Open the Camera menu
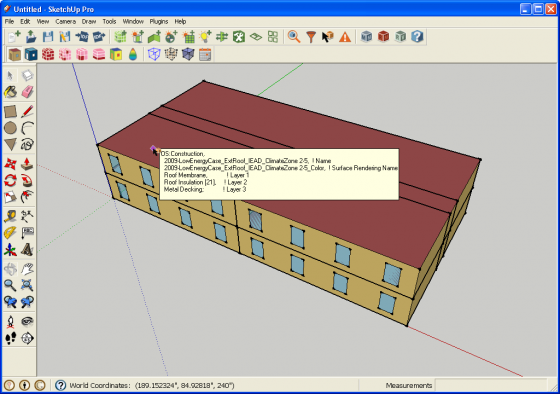This screenshot has width=560, height=394. pos(65,21)
